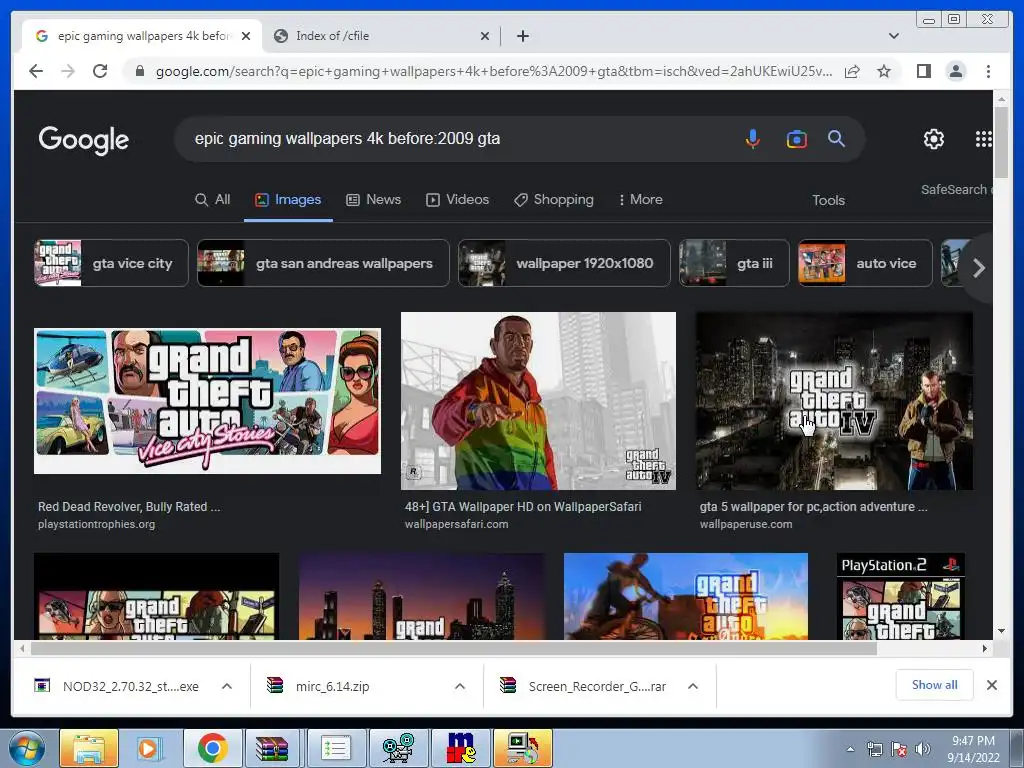Screen dimensions: 1024x768
Task: Click the horizontal scrollbar thumb
Action: pyautogui.click(x=453, y=648)
